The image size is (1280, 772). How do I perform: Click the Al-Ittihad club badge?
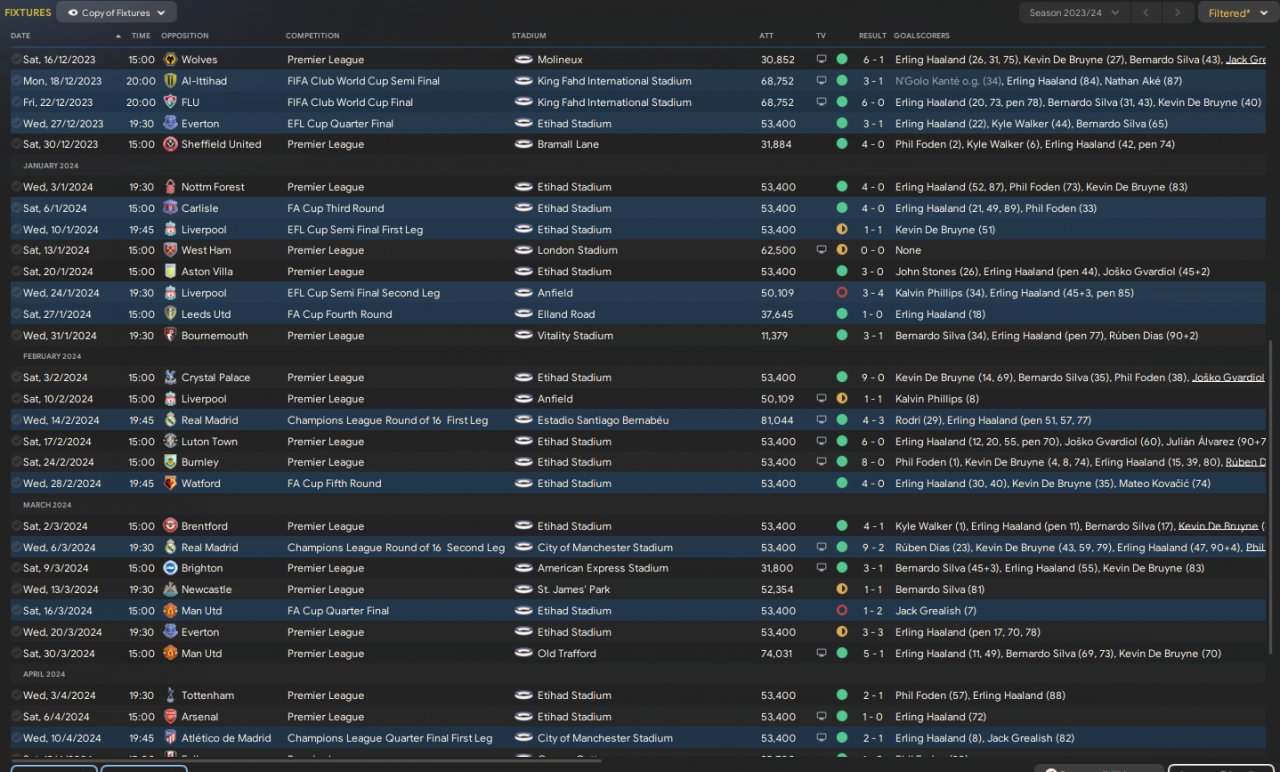coord(170,81)
